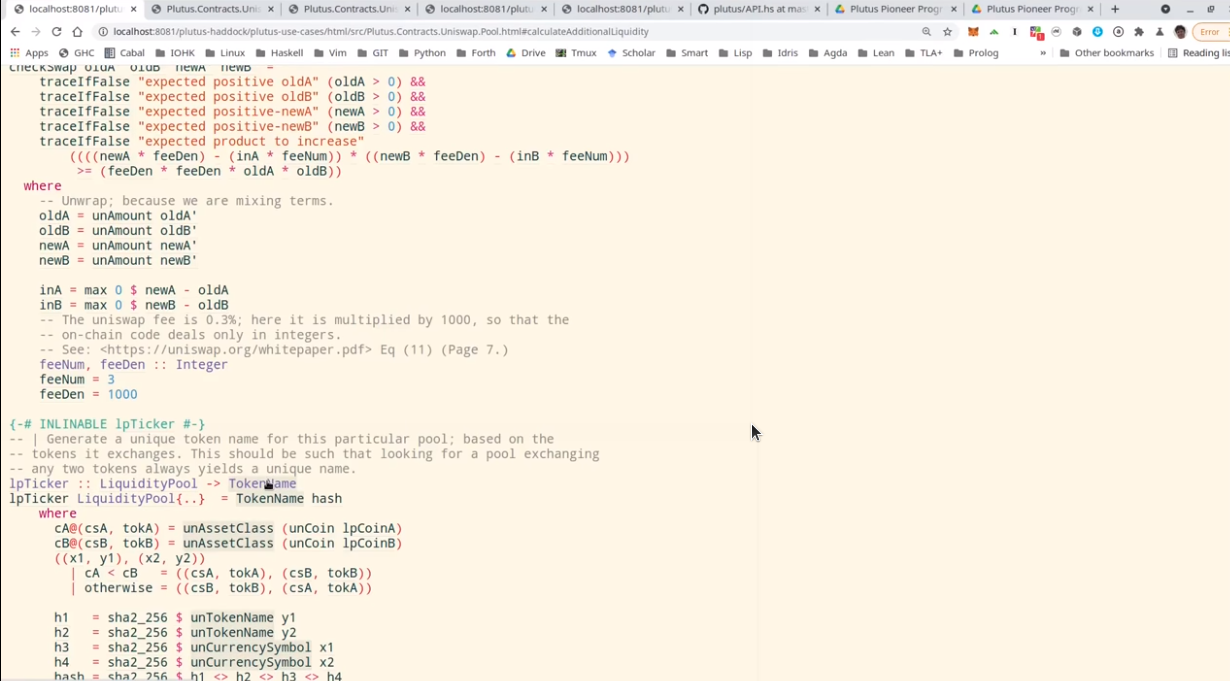
Task: Open the Apps grid shortcut
Action: [x=30, y=53]
